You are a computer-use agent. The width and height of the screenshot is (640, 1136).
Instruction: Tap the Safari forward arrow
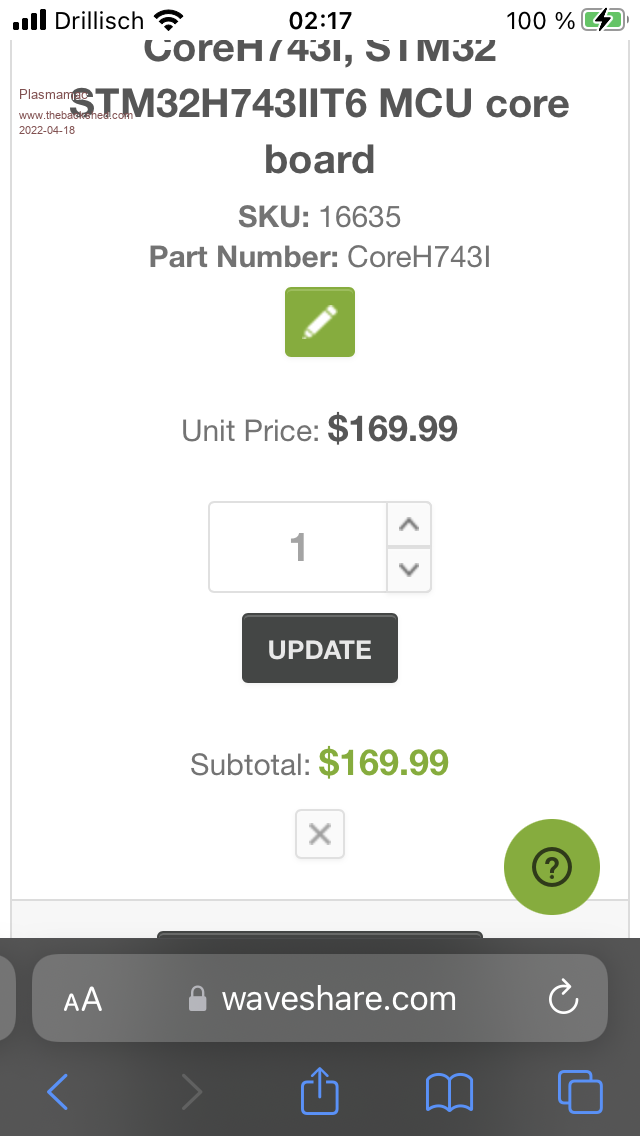click(x=190, y=1091)
